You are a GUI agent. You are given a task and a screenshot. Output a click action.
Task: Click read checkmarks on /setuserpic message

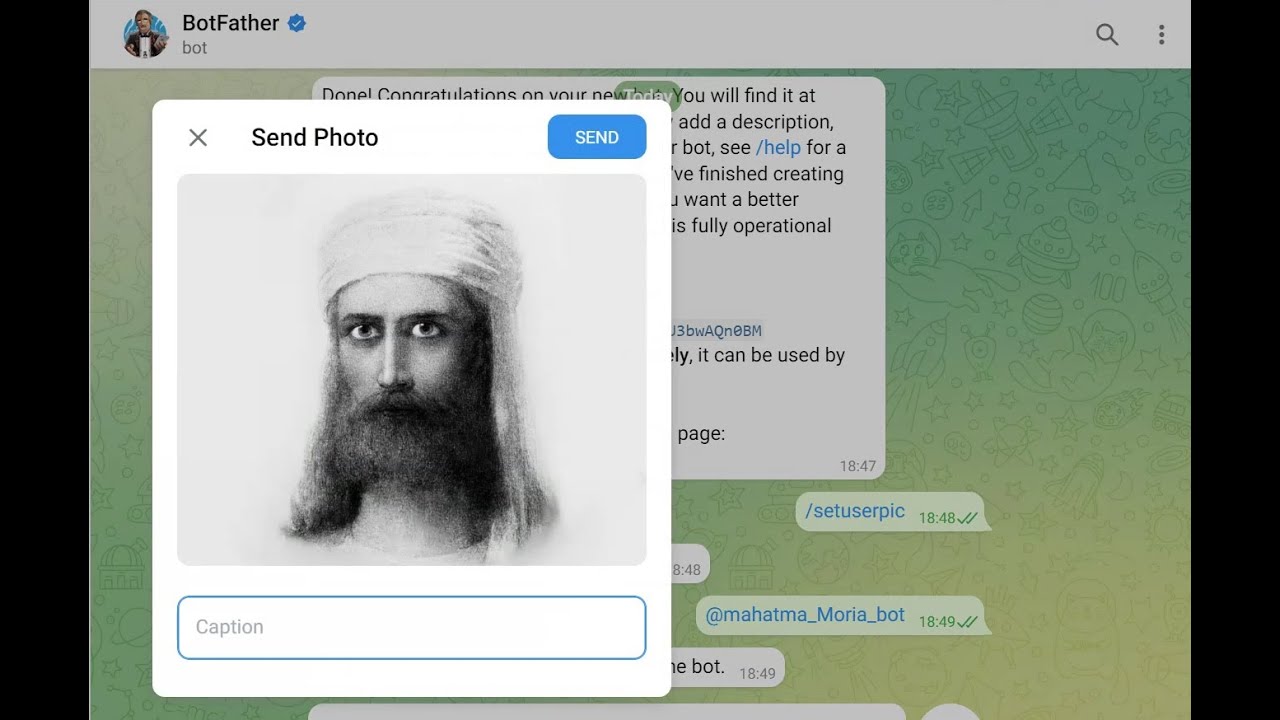tap(967, 518)
